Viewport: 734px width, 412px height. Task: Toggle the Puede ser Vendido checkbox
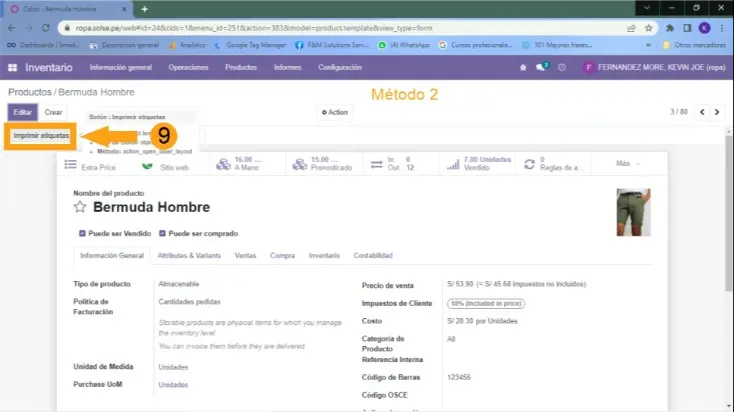point(83,233)
